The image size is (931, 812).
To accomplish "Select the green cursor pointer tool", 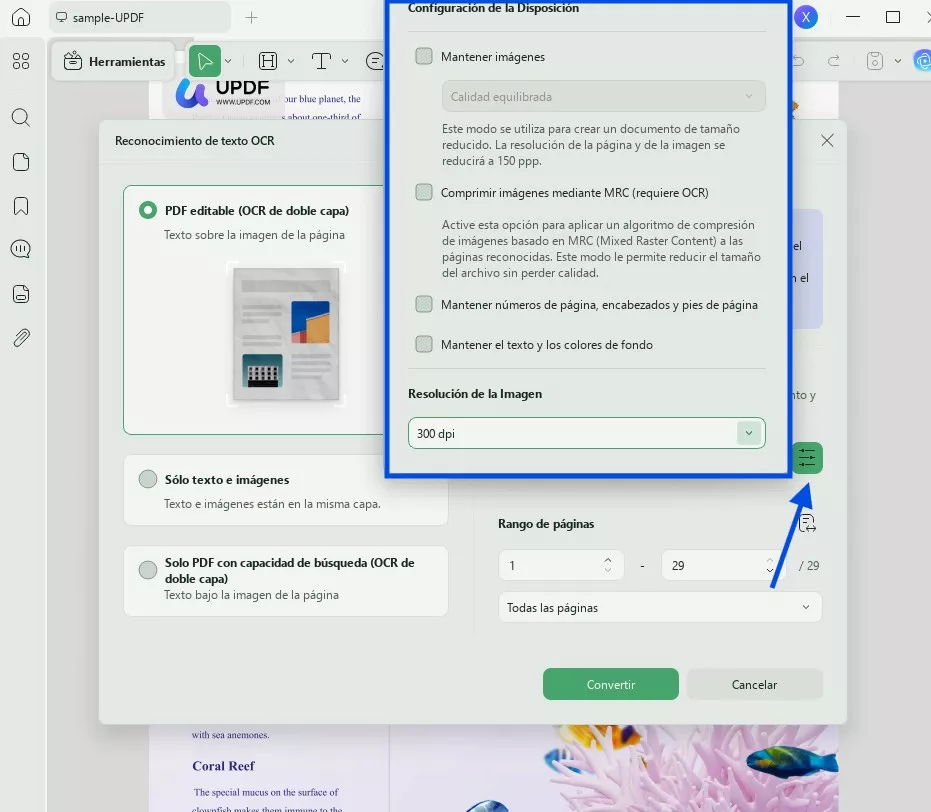I will (205, 61).
